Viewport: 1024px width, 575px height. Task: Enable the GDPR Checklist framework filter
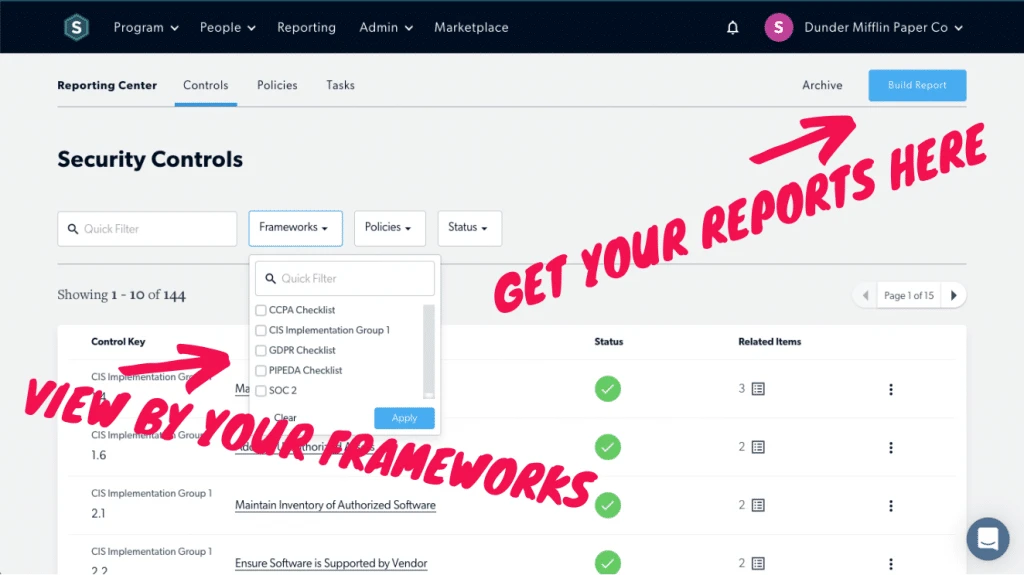(x=261, y=350)
